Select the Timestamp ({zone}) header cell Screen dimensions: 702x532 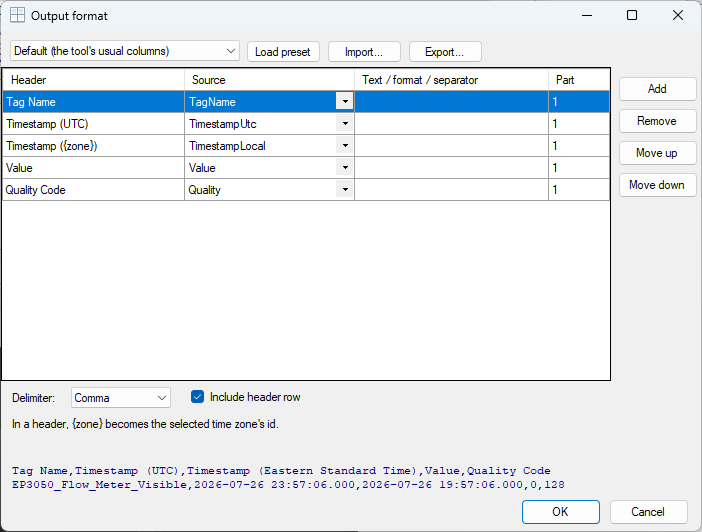tap(94, 146)
